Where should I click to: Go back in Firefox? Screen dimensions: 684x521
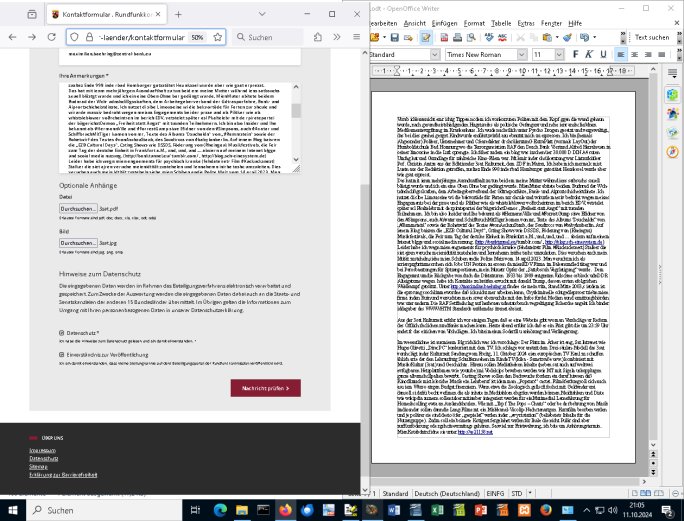click(x=12, y=37)
